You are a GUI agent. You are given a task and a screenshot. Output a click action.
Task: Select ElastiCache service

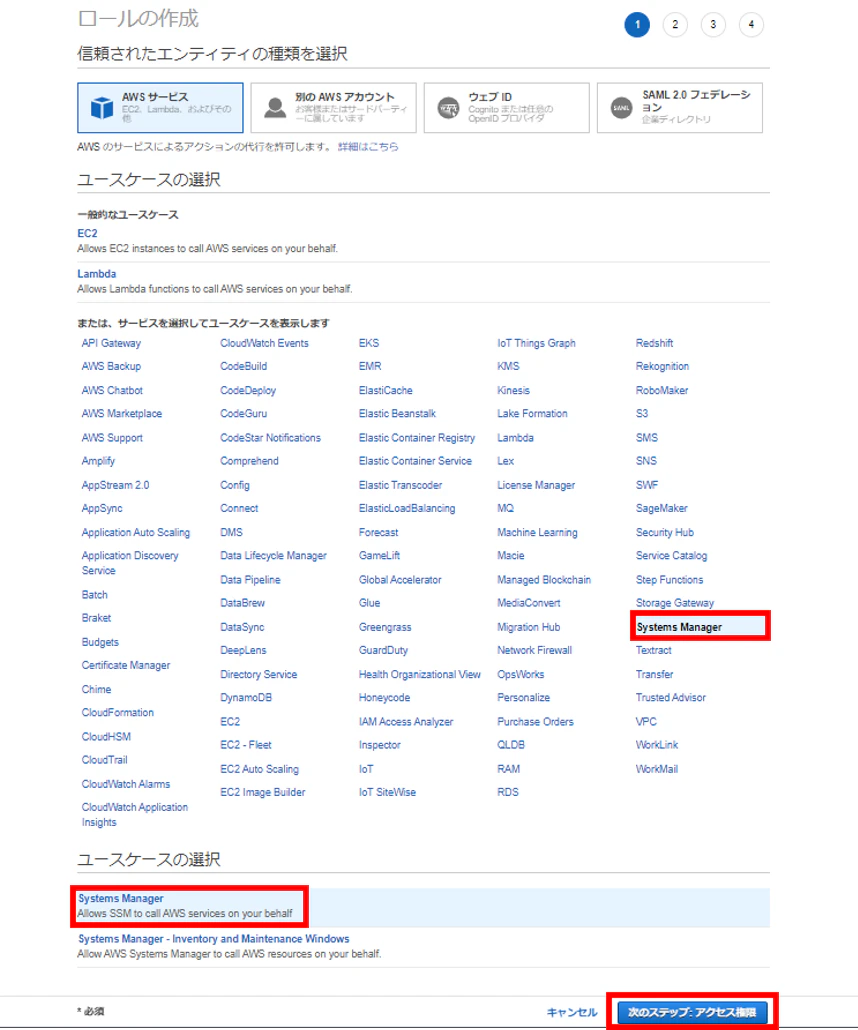coord(386,390)
